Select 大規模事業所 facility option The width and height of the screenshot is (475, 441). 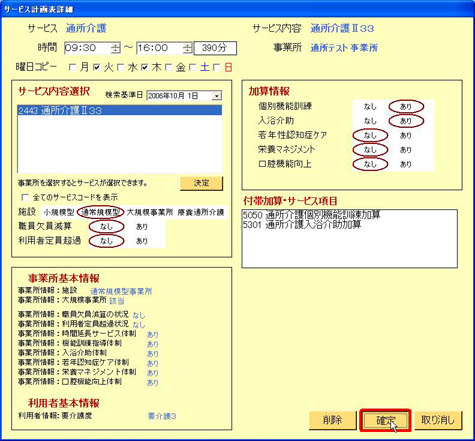point(150,212)
